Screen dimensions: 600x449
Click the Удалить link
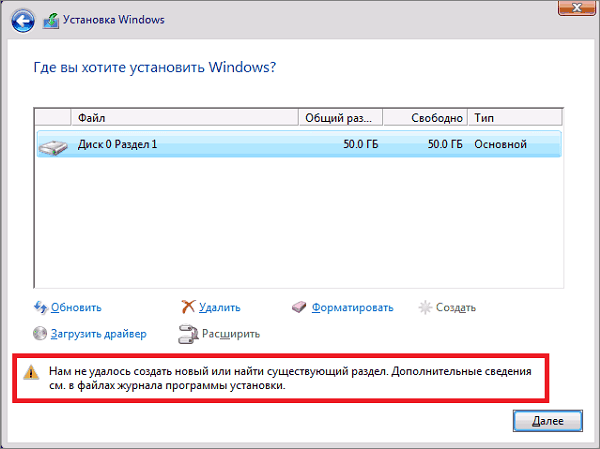click(220, 307)
